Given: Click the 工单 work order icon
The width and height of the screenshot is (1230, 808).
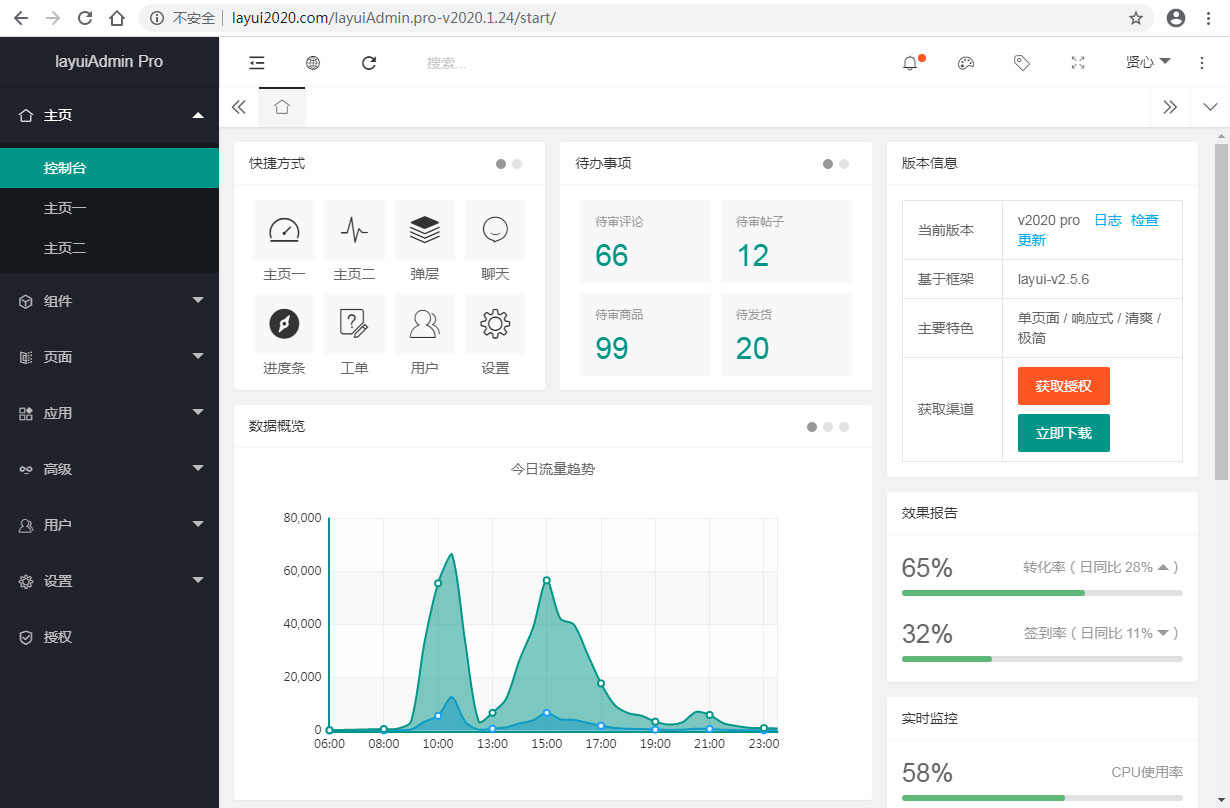Looking at the screenshot, I should [354, 325].
